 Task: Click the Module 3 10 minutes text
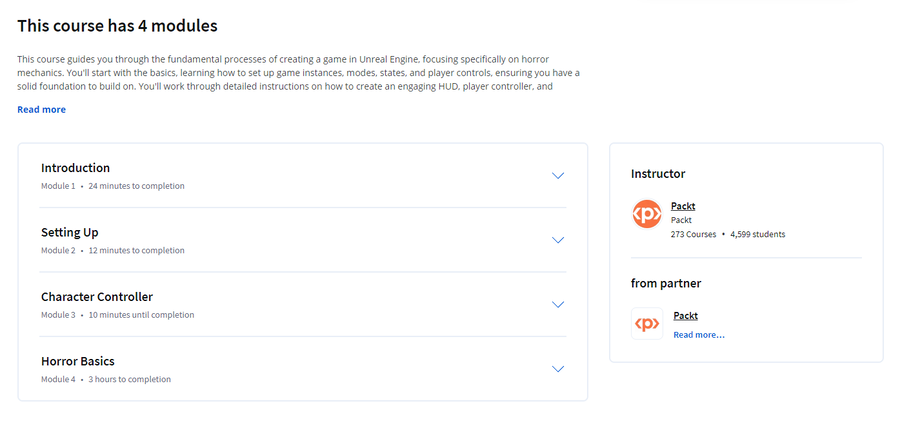pyautogui.click(x=117, y=315)
